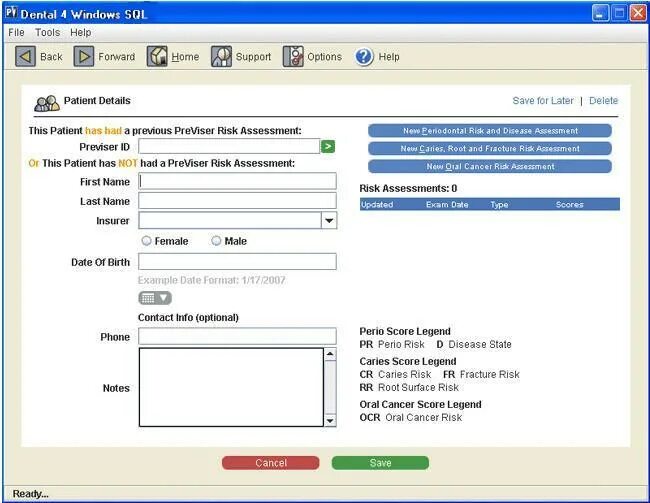Click the Ready... status bar text
Image resolution: width=650 pixels, height=503 pixels.
[30, 493]
